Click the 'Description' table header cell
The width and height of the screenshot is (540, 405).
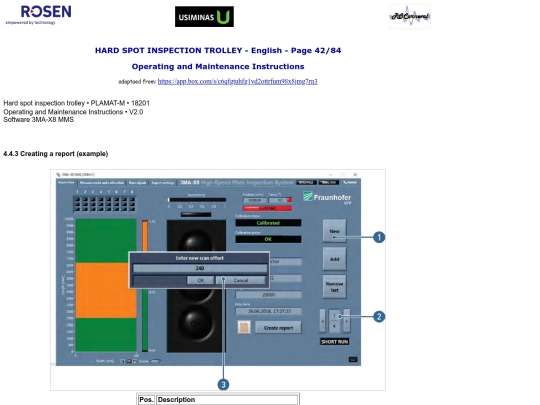pyautogui.click(x=227, y=399)
